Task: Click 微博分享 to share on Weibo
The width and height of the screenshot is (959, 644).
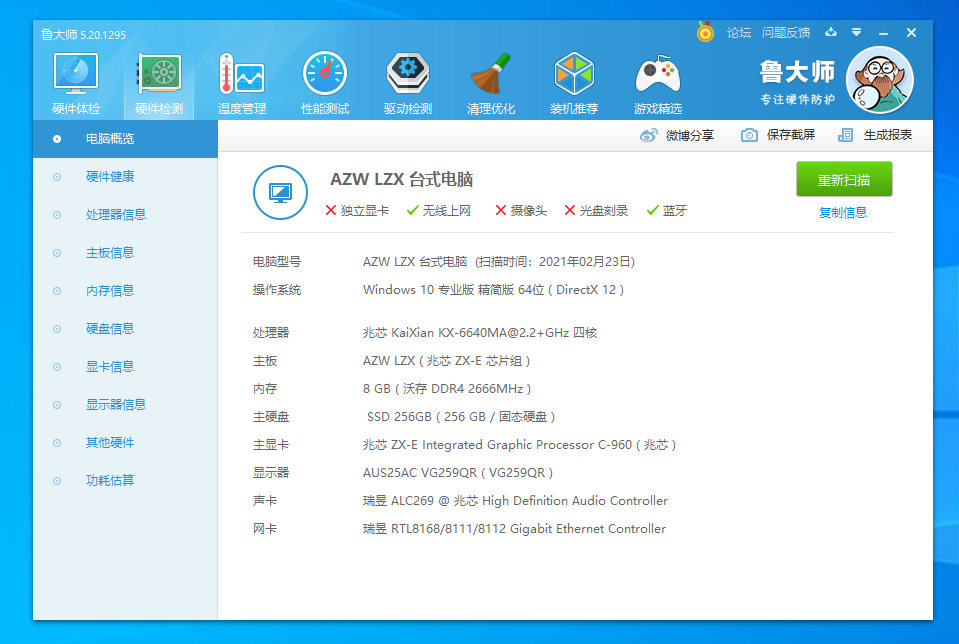Action: tap(690, 135)
